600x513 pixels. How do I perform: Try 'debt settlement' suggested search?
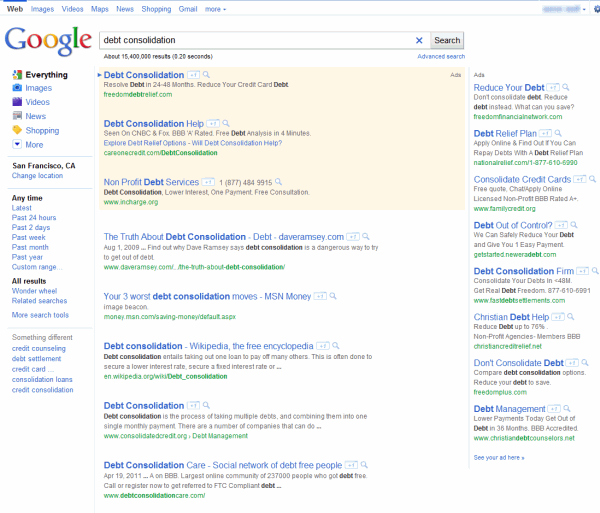click(x=36, y=359)
